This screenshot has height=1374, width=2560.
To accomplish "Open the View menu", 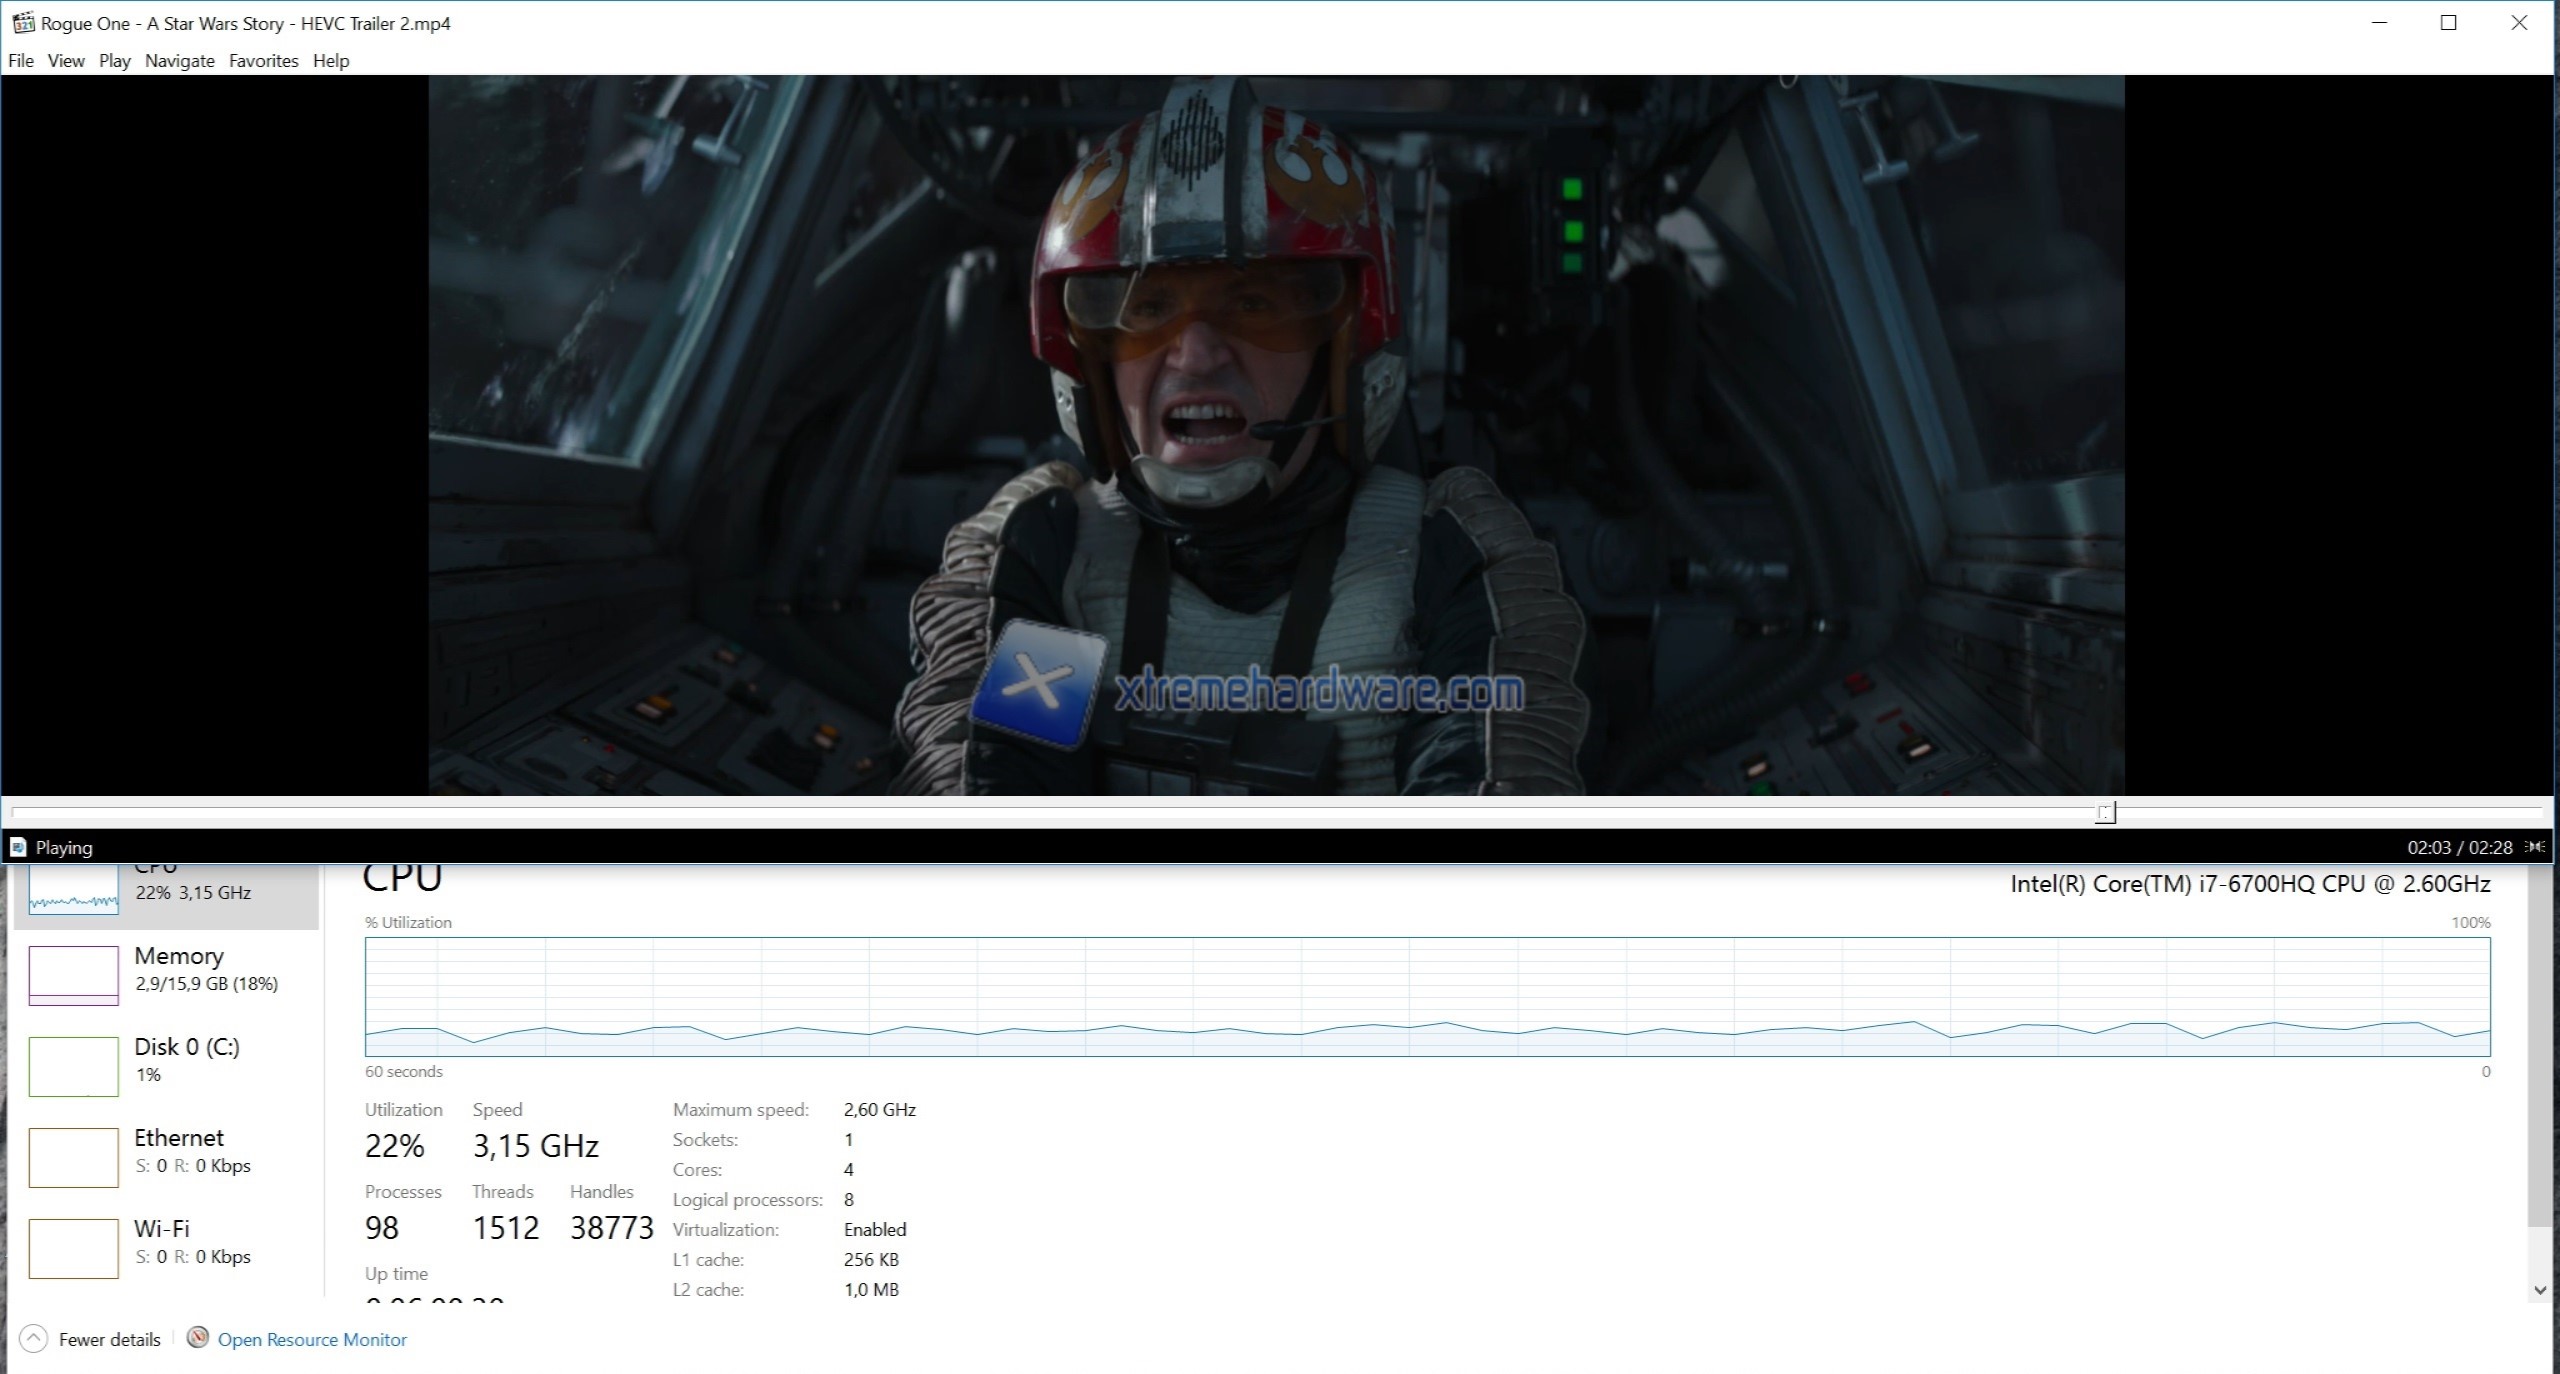I will pos(66,61).
